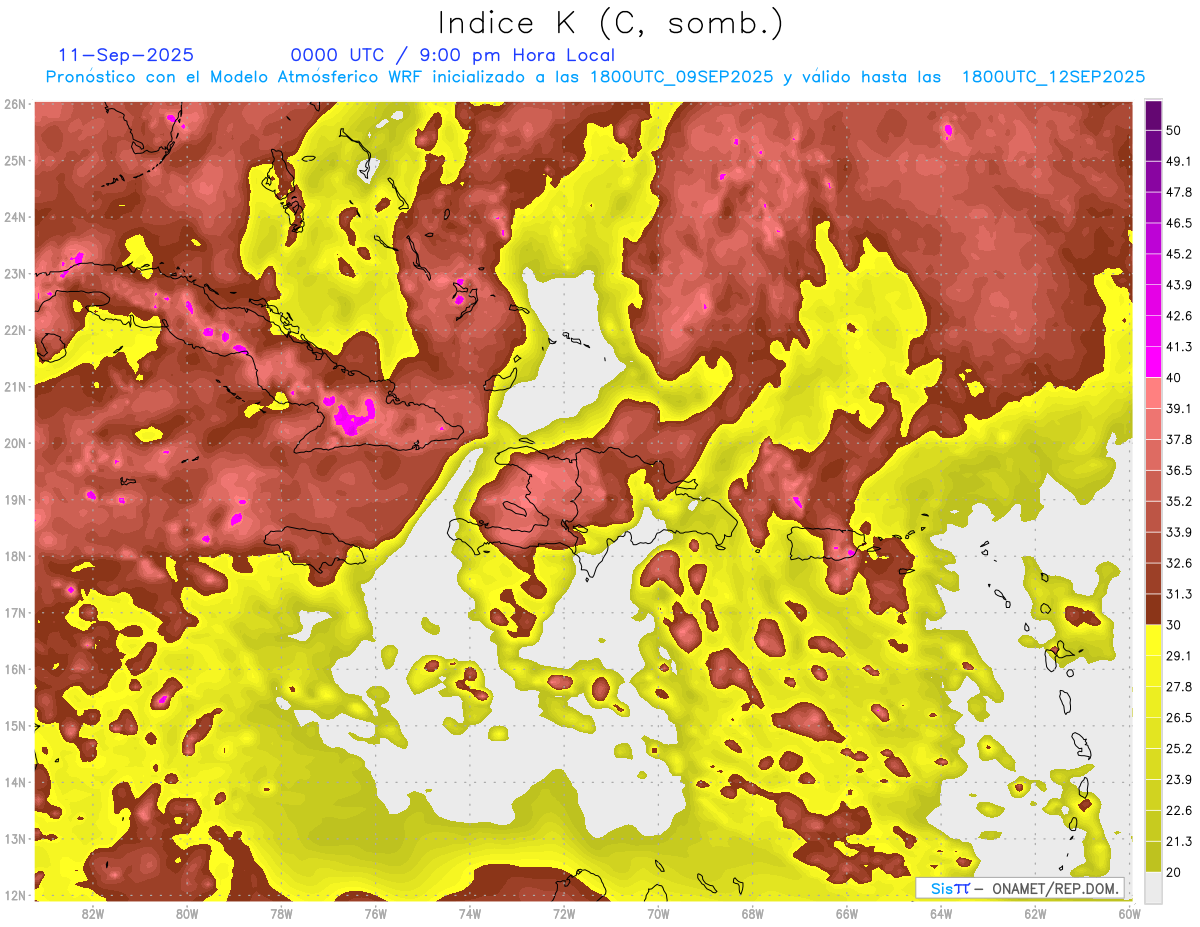Click the longitude label "74W"
The width and height of the screenshot is (1200, 927).
(x=470, y=913)
